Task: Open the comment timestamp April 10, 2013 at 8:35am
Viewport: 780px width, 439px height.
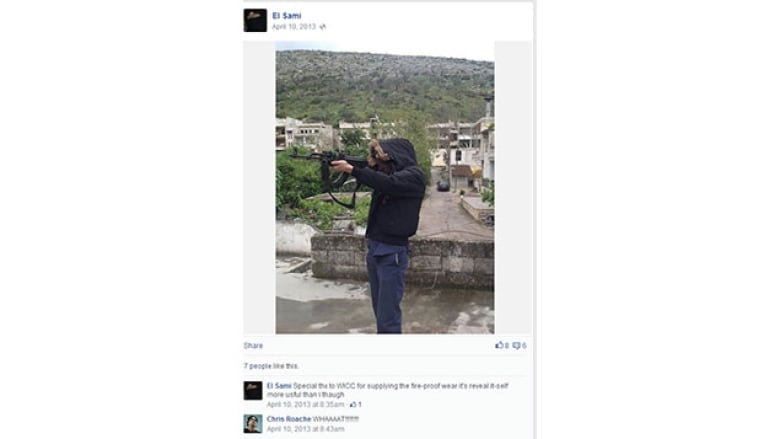Action: (305, 405)
